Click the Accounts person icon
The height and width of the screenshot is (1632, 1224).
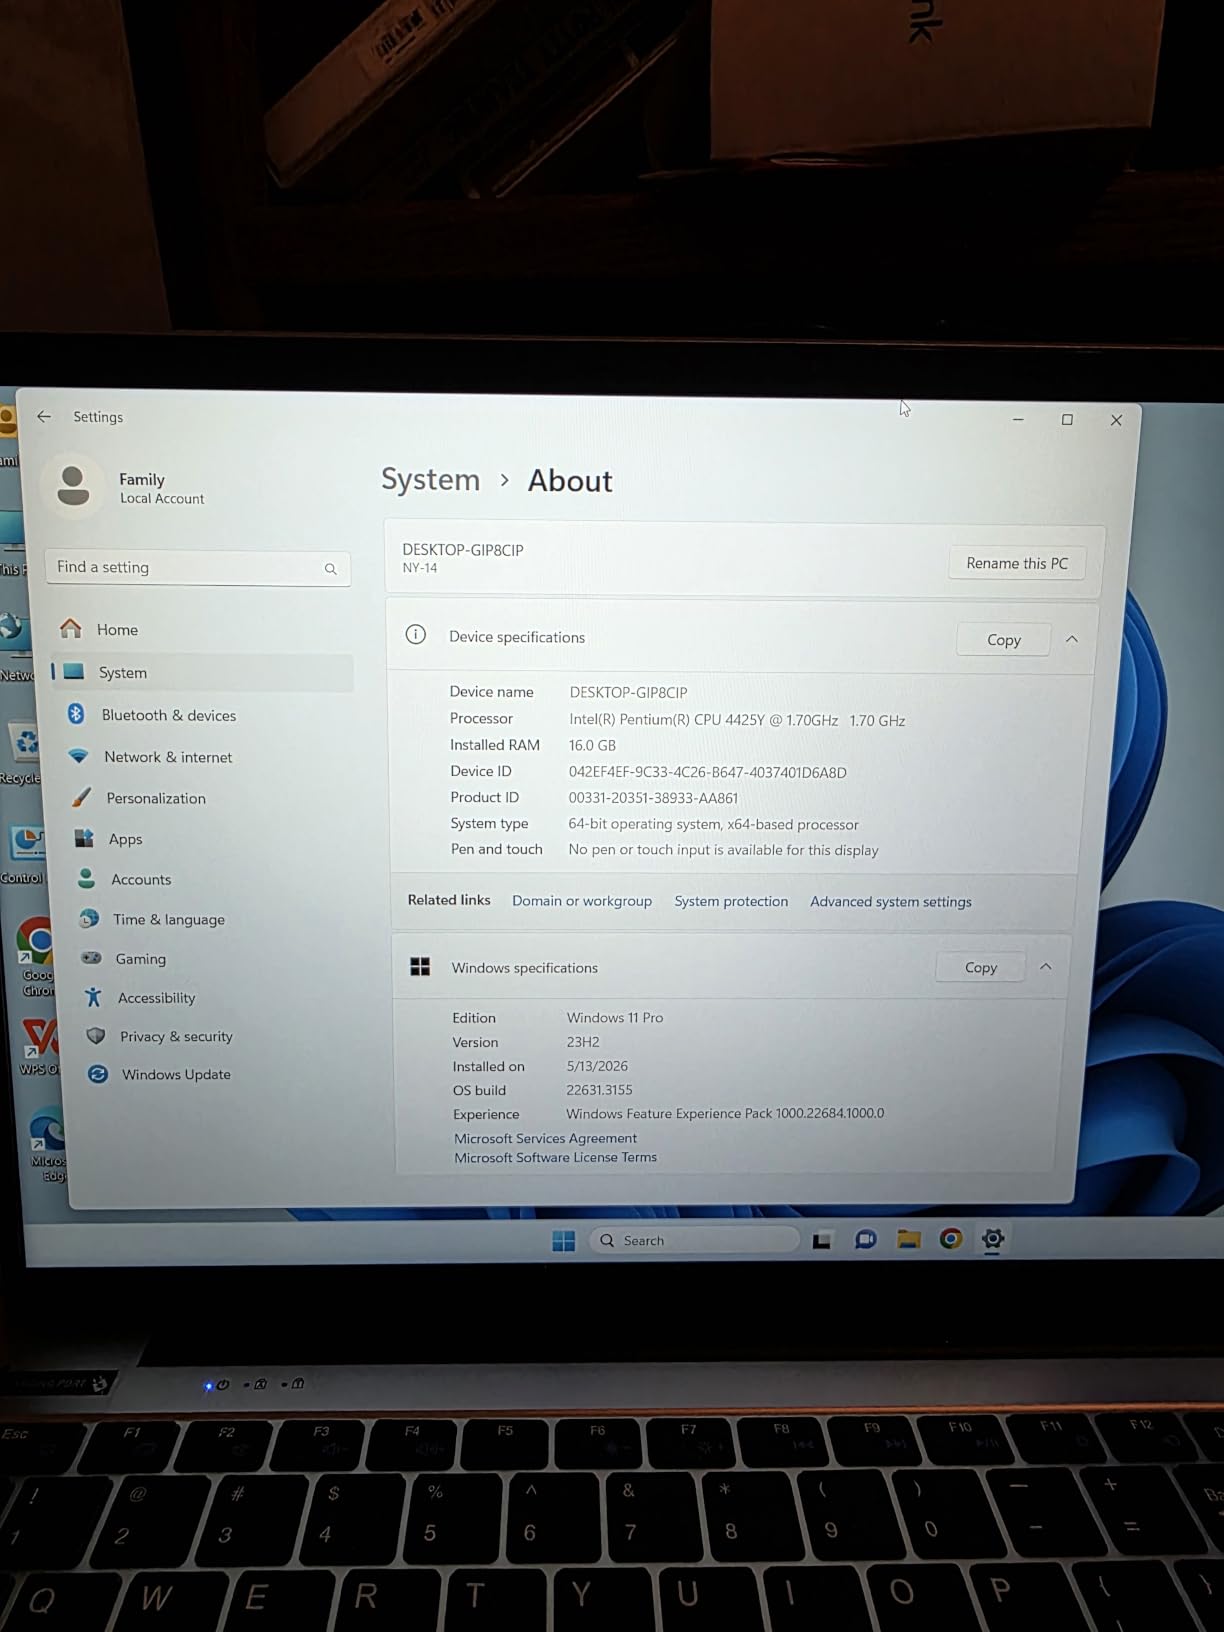click(x=86, y=878)
